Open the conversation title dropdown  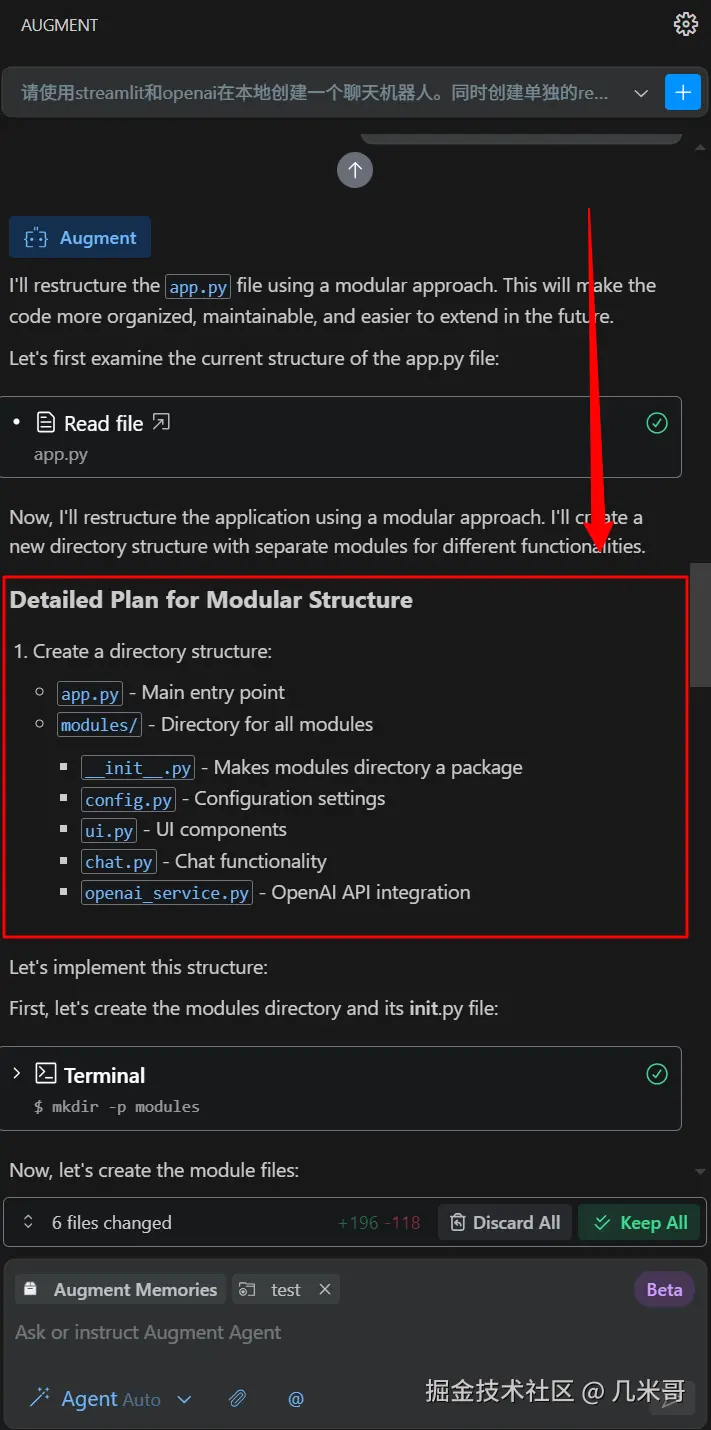coord(641,93)
